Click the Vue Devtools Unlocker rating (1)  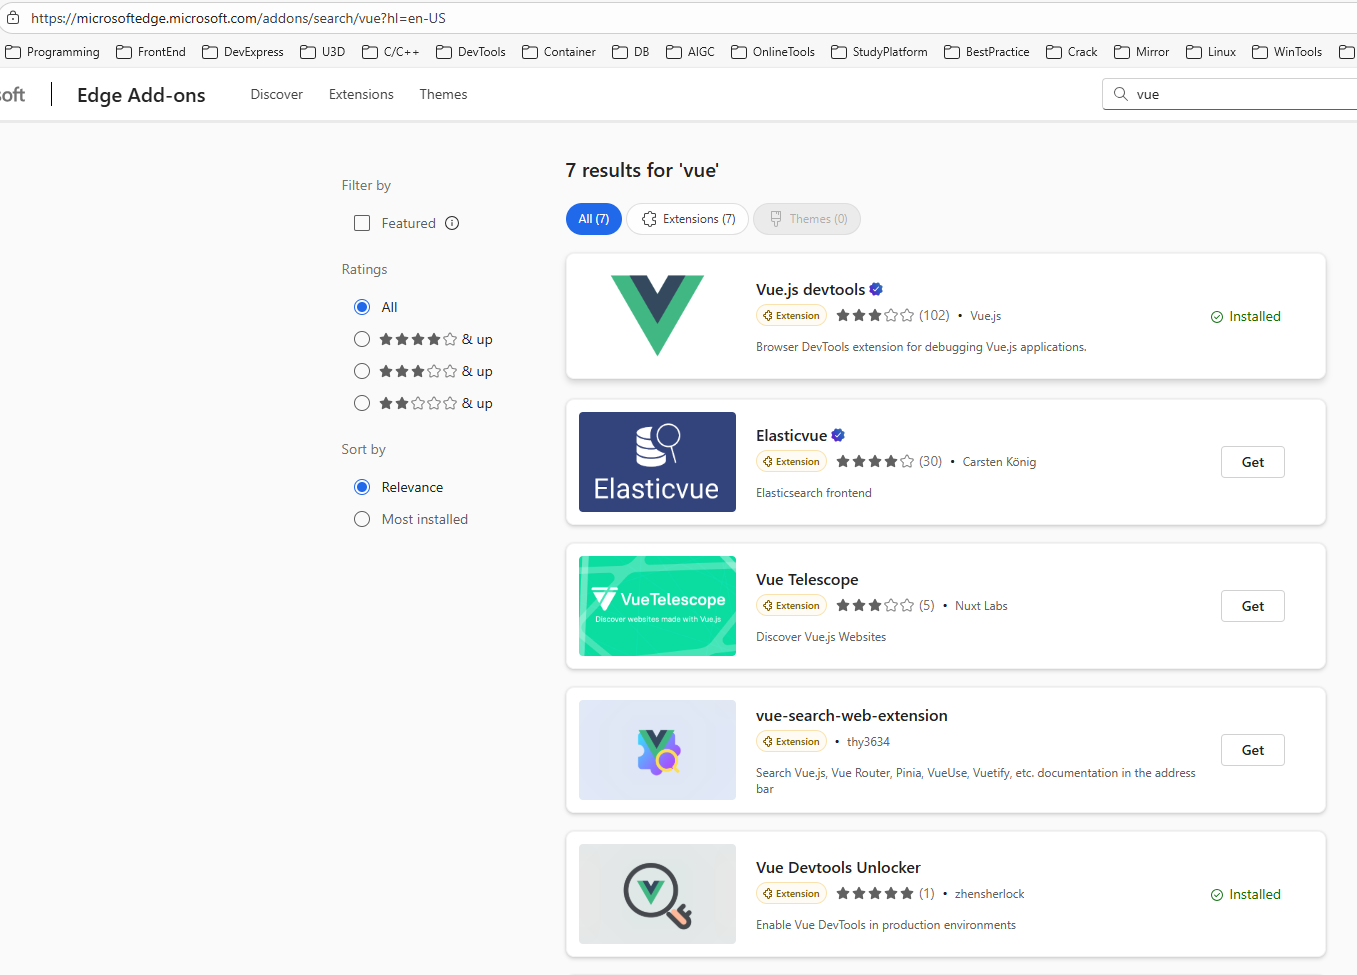(x=885, y=893)
